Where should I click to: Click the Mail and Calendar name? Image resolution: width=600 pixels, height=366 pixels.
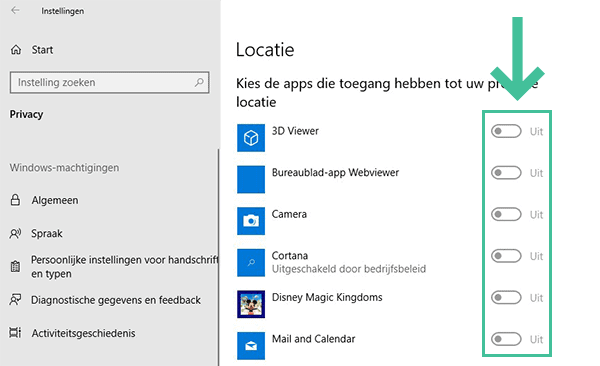[x=313, y=339]
